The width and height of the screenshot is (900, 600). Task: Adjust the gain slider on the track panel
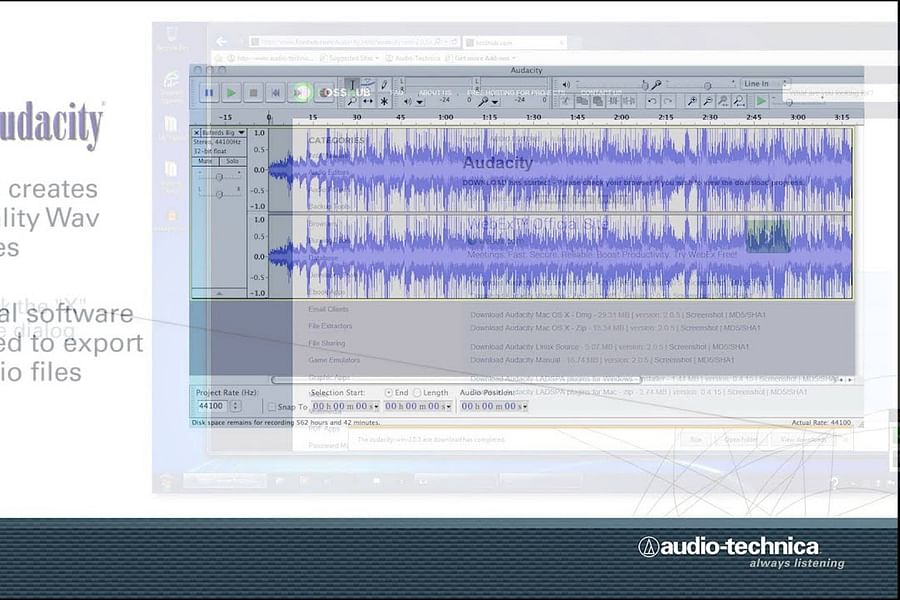[x=220, y=175]
